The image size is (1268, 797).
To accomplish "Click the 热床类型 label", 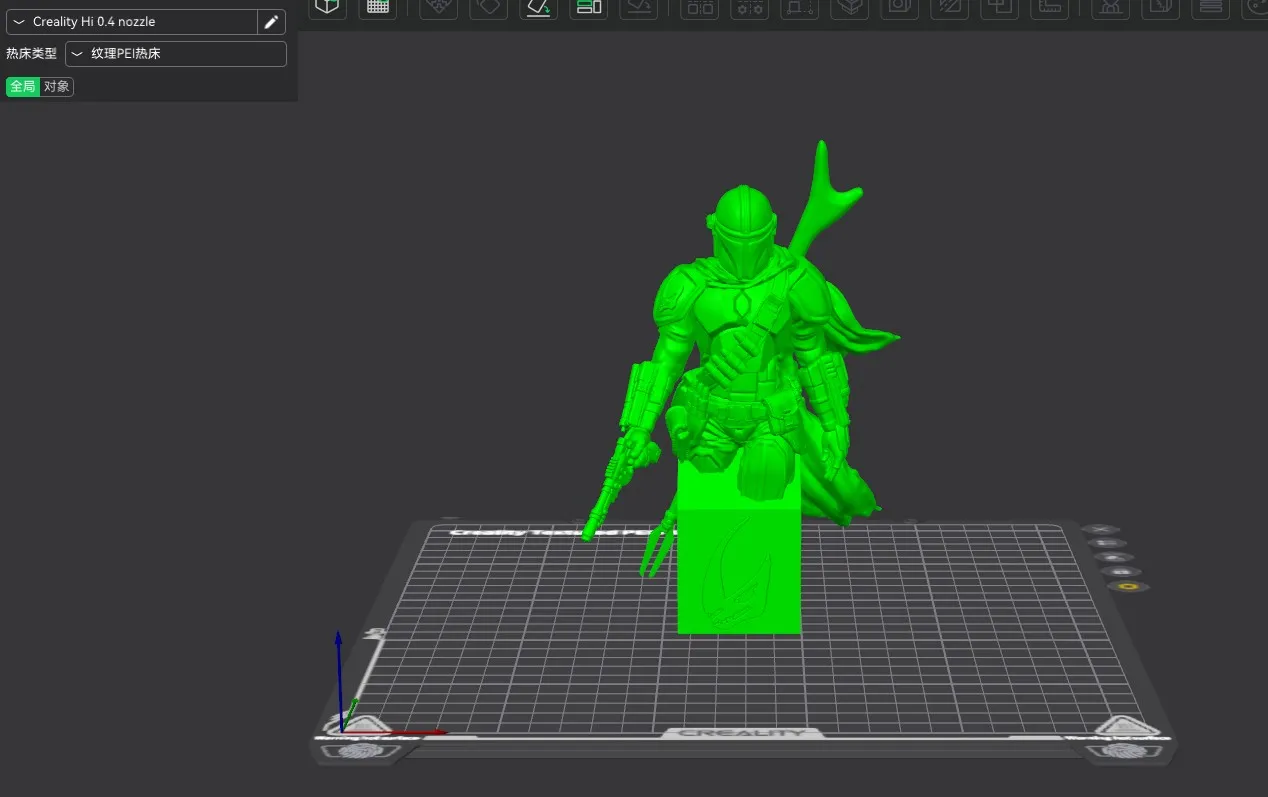I will coord(32,54).
